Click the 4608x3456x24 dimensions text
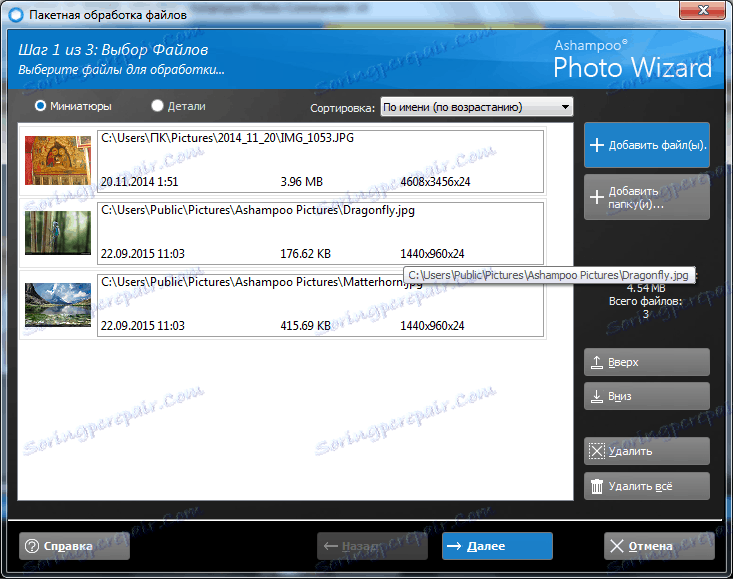 [x=435, y=182]
